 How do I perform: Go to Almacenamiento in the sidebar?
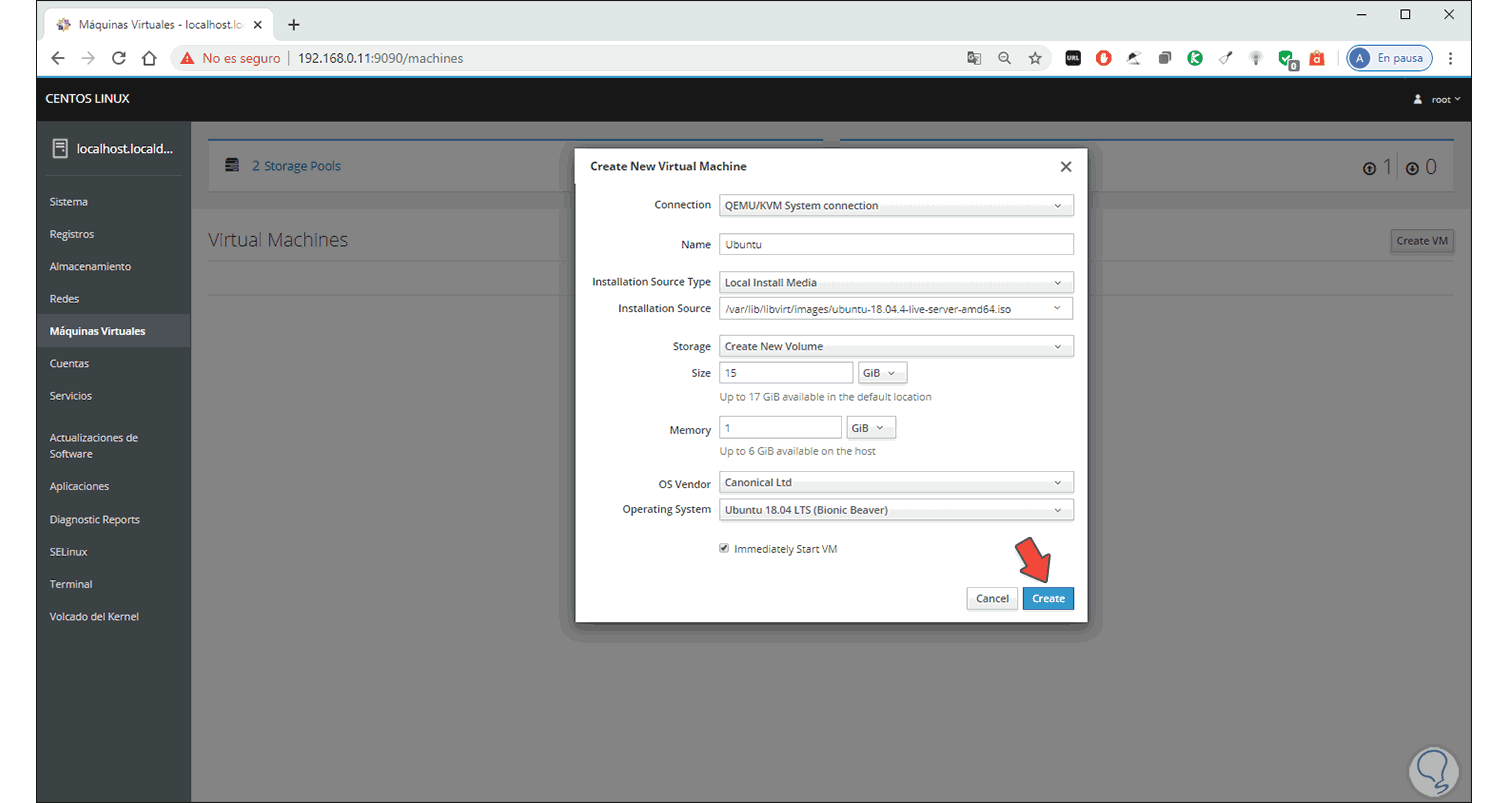(90, 267)
